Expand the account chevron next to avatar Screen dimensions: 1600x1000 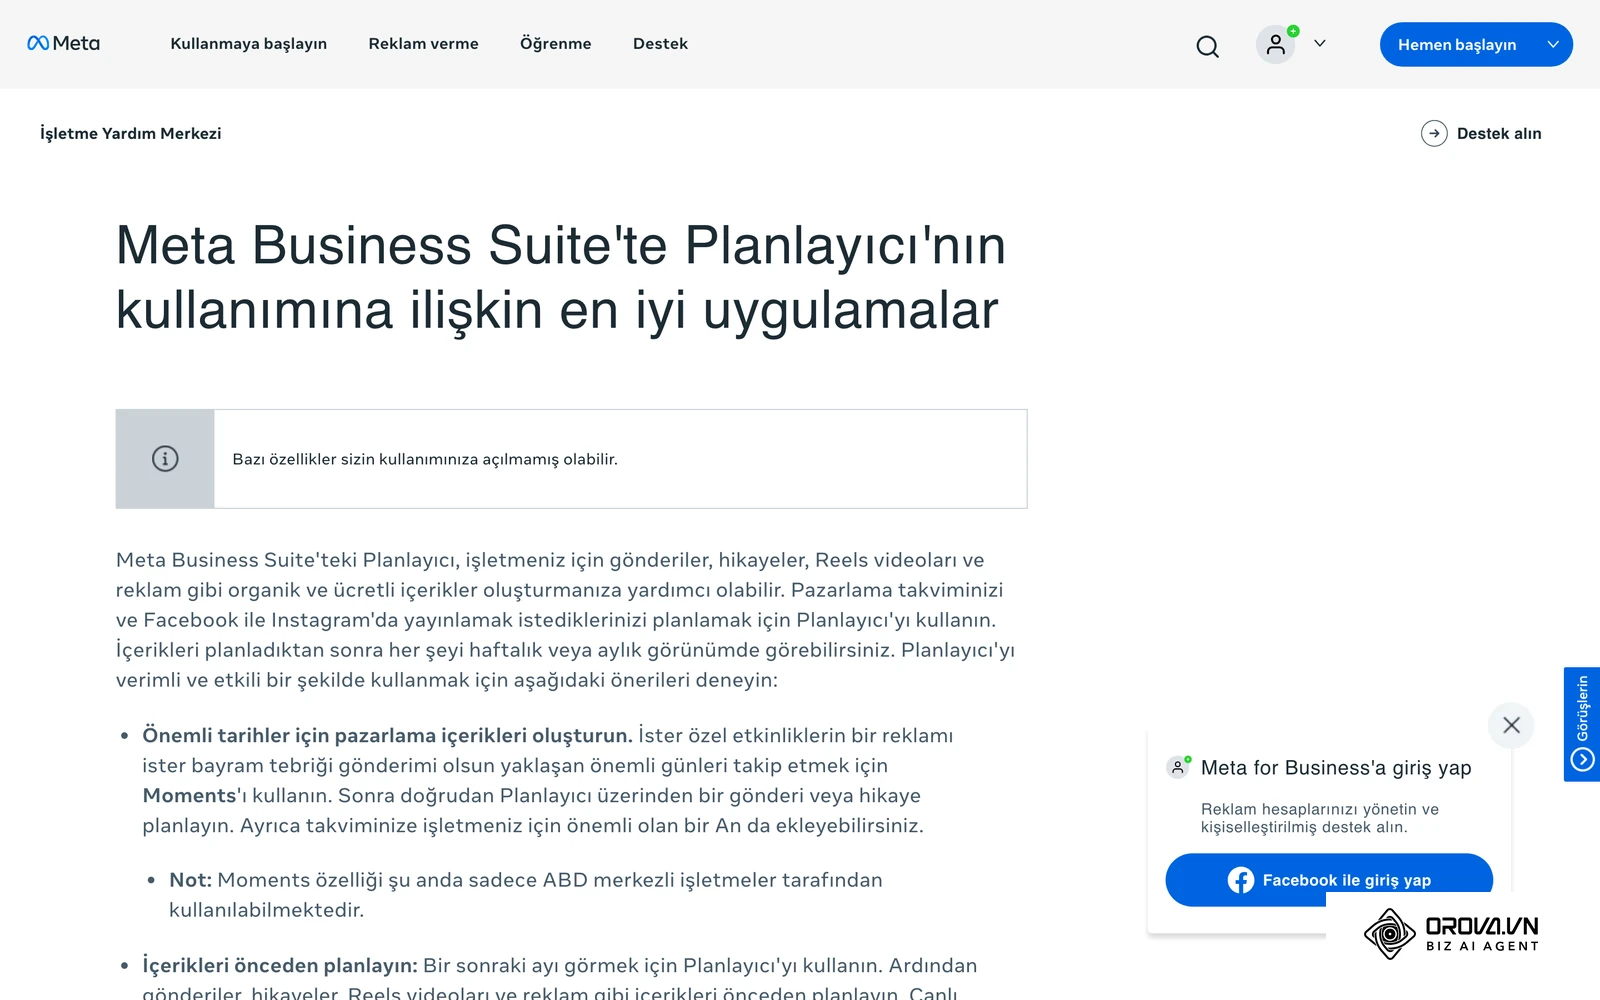[x=1320, y=43]
